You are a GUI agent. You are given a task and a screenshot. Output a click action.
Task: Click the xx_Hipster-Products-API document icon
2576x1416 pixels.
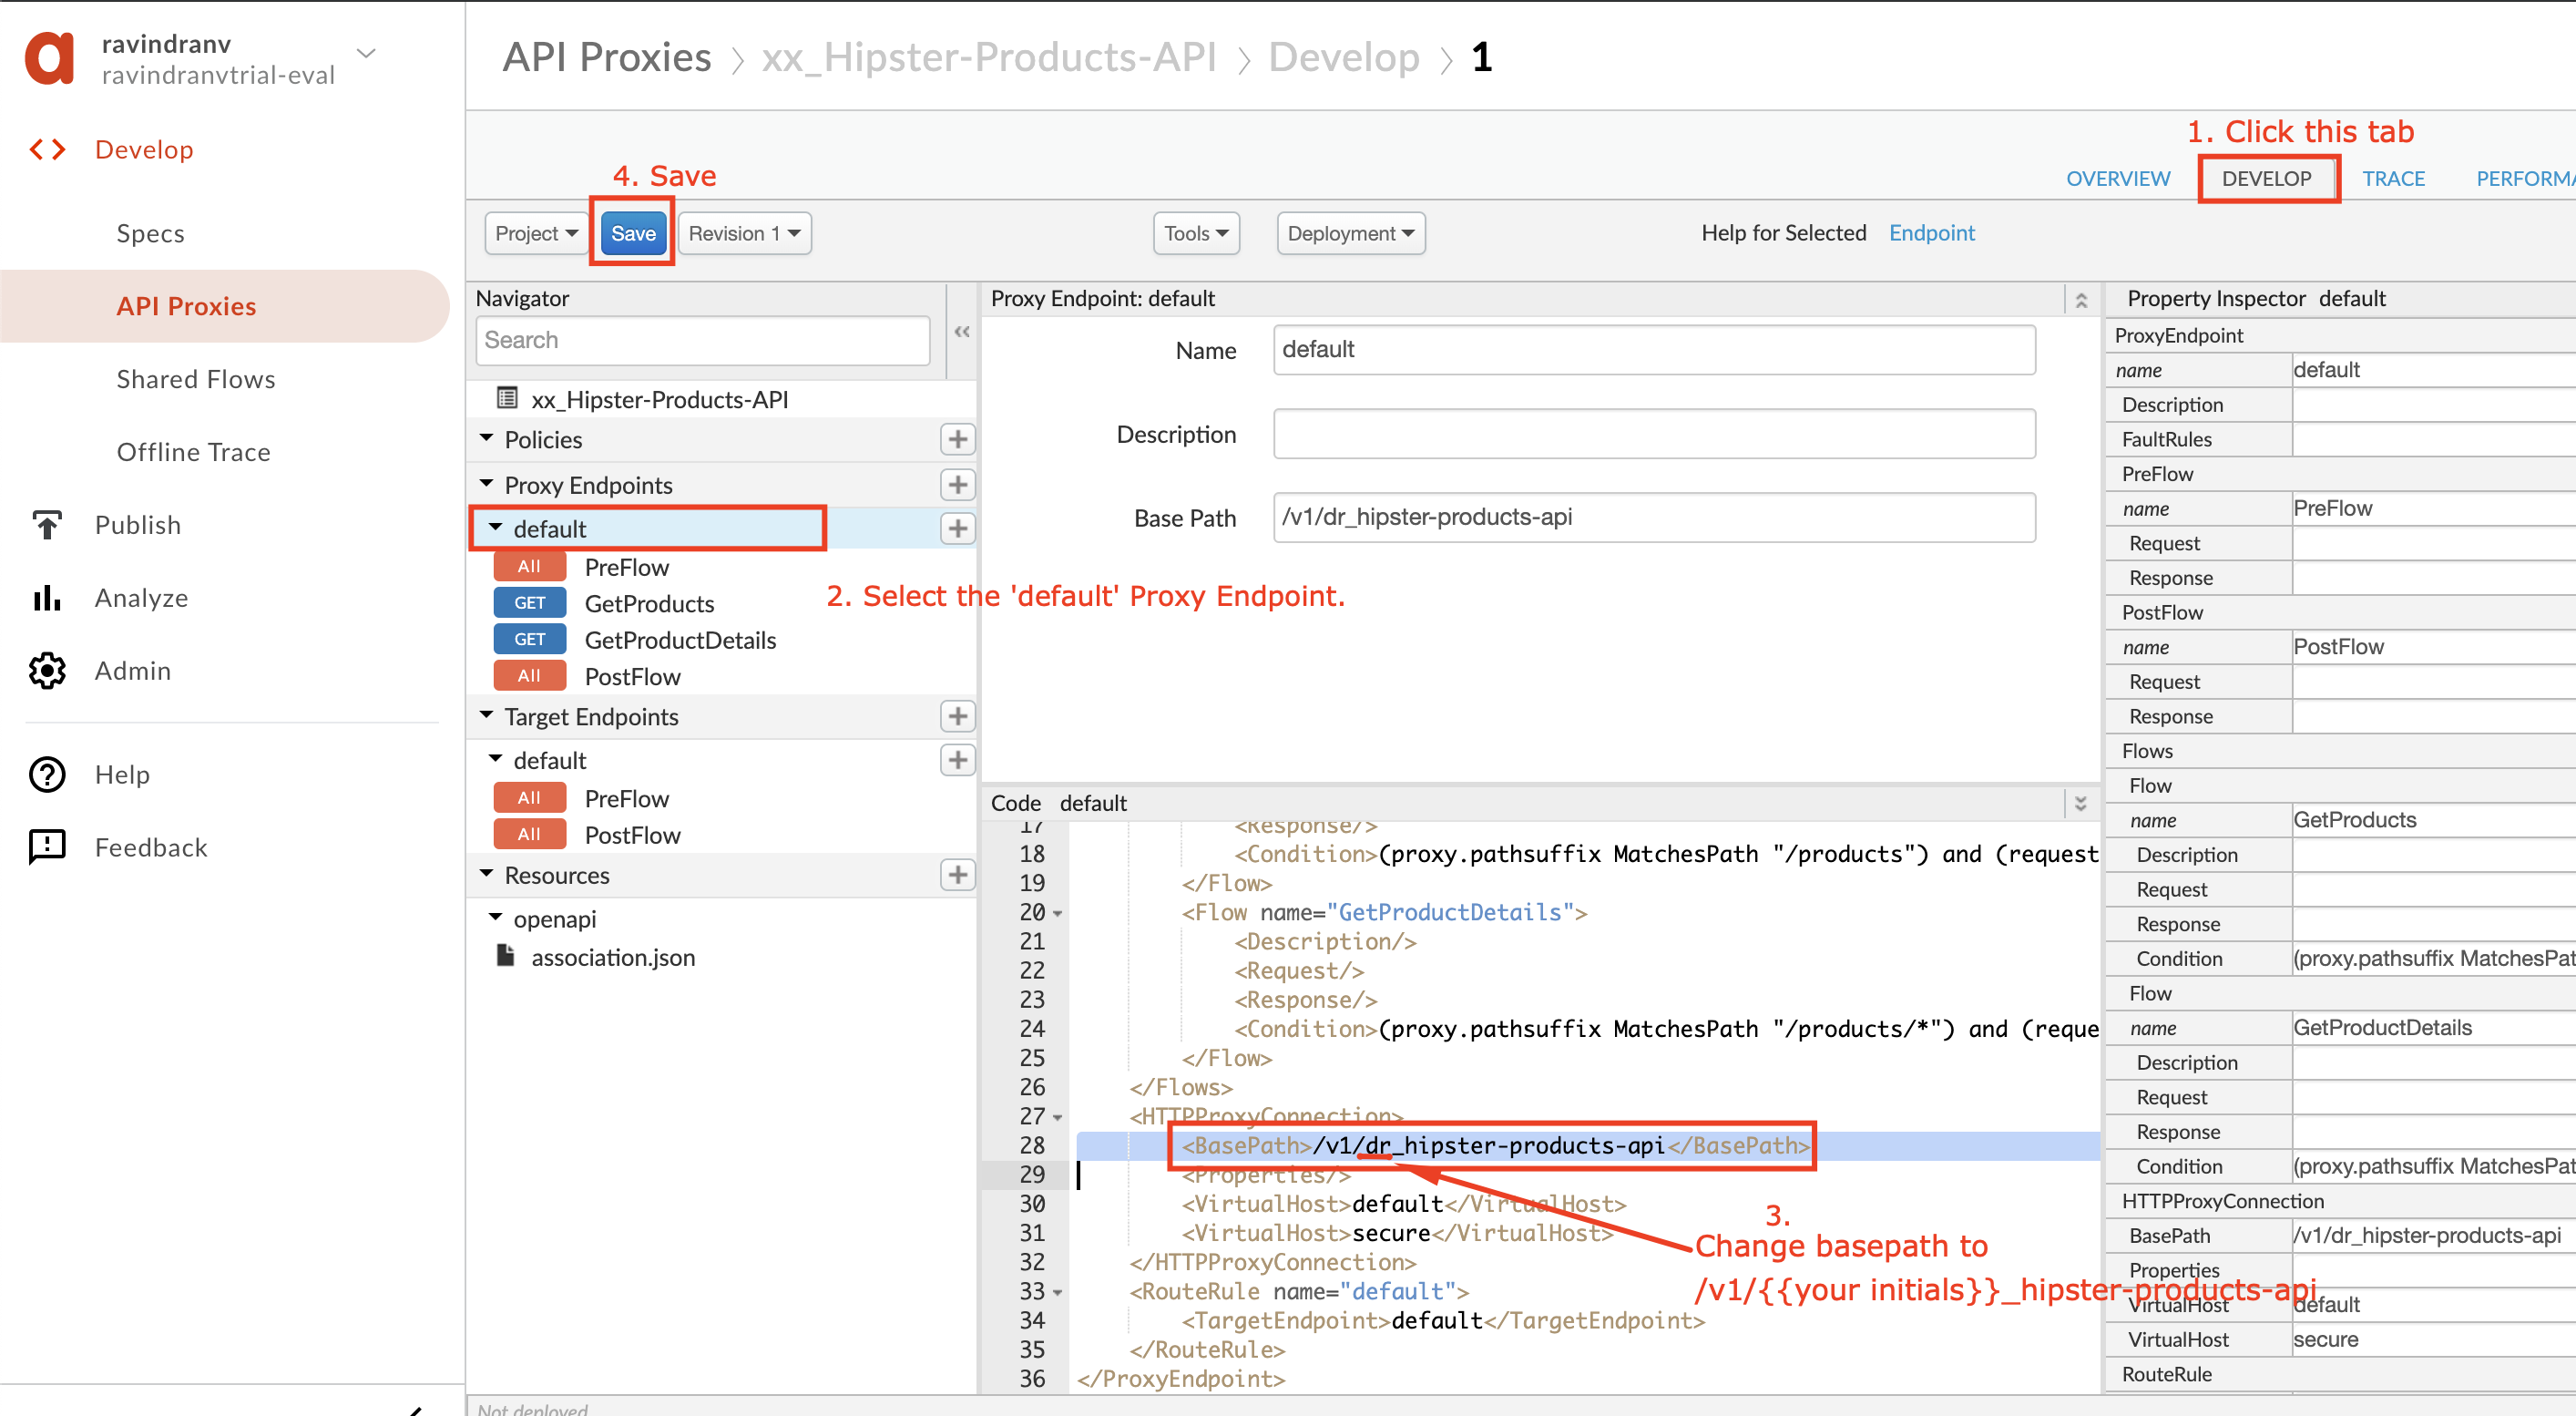[x=507, y=399]
